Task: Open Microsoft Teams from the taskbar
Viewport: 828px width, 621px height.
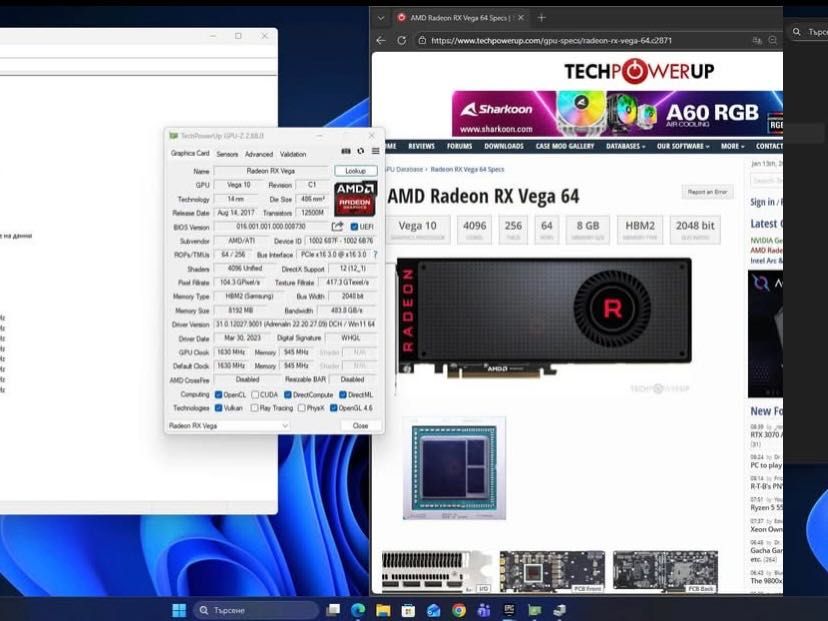Action: (484, 610)
